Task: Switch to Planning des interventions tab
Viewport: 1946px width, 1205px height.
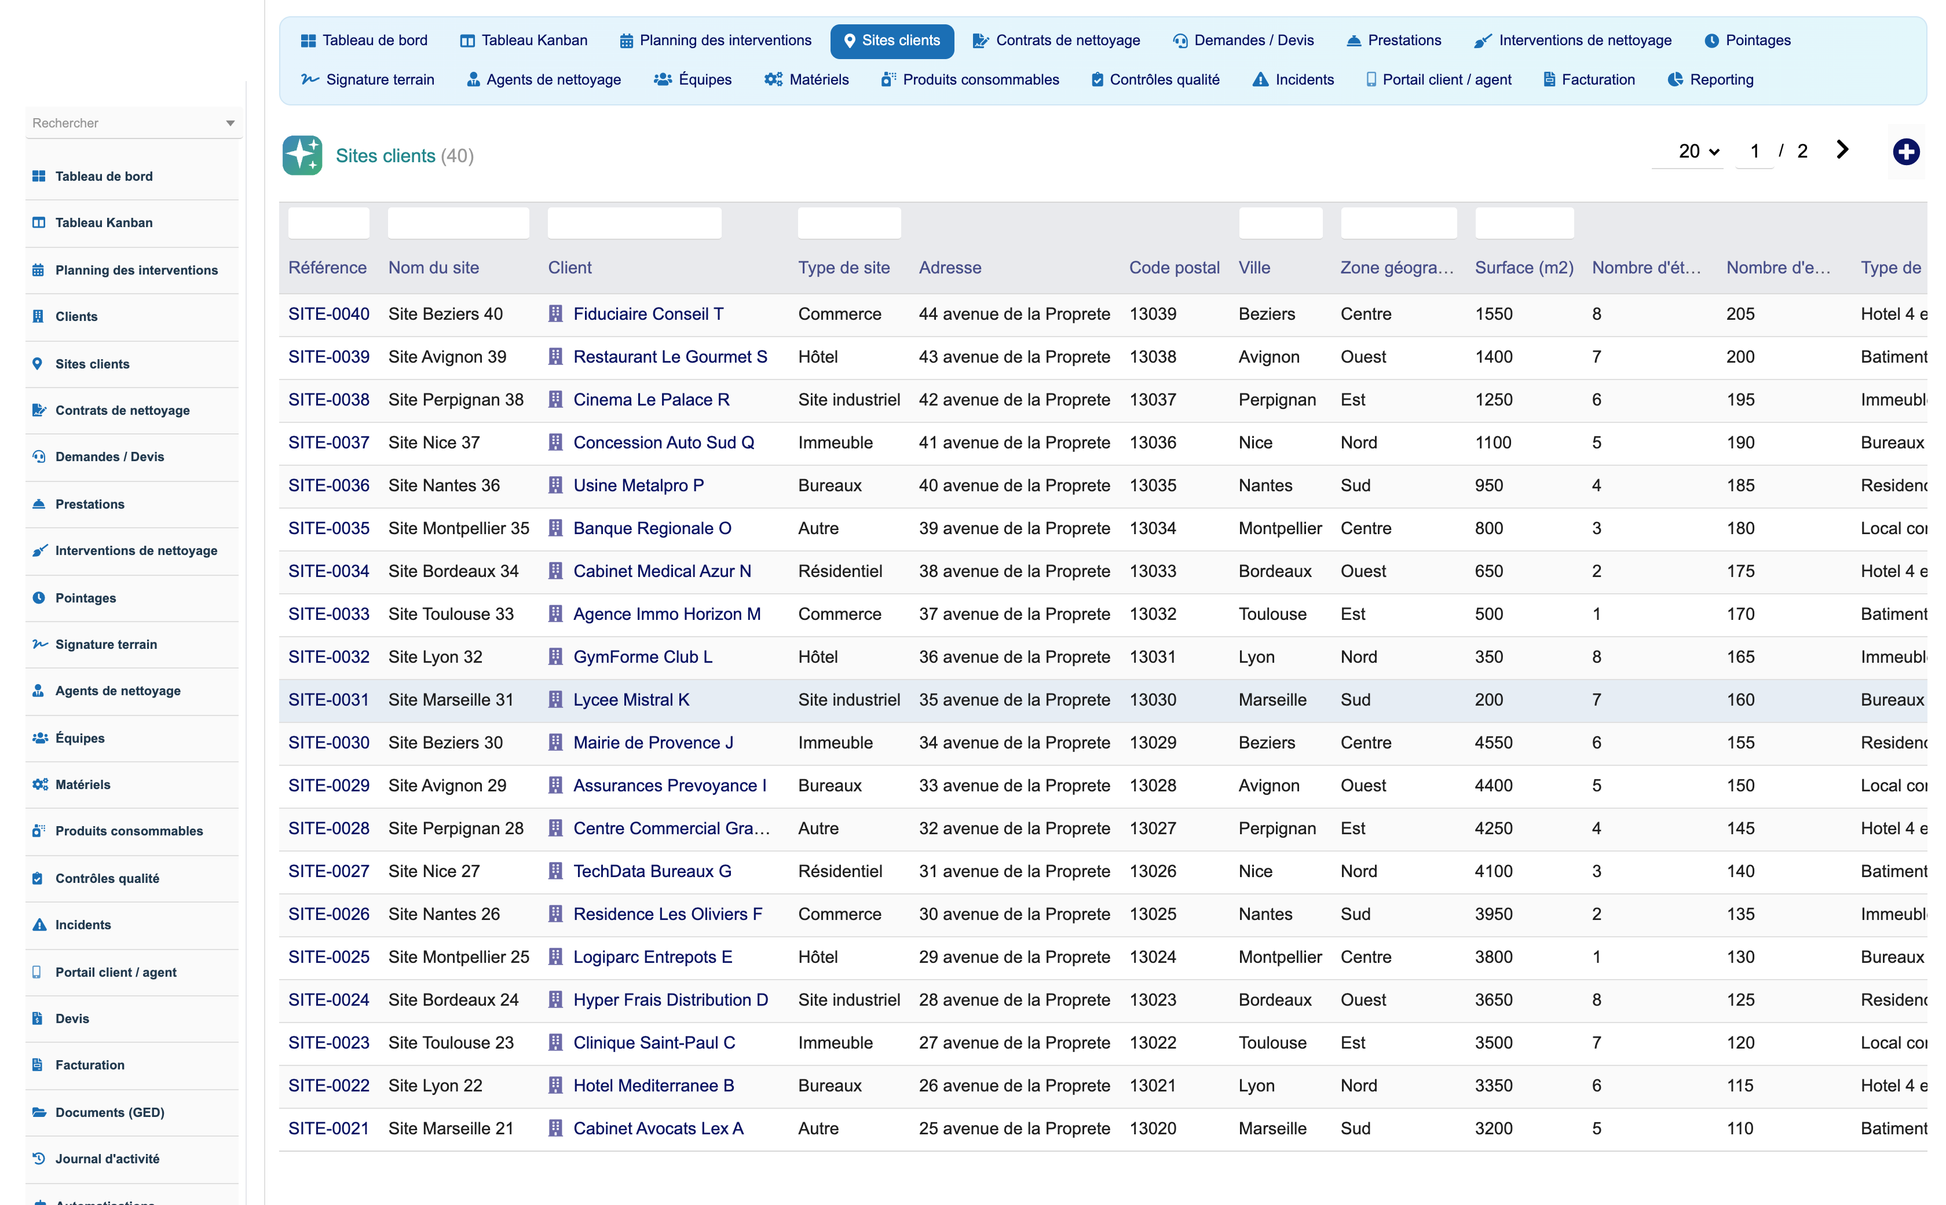Action: tap(716, 41)
